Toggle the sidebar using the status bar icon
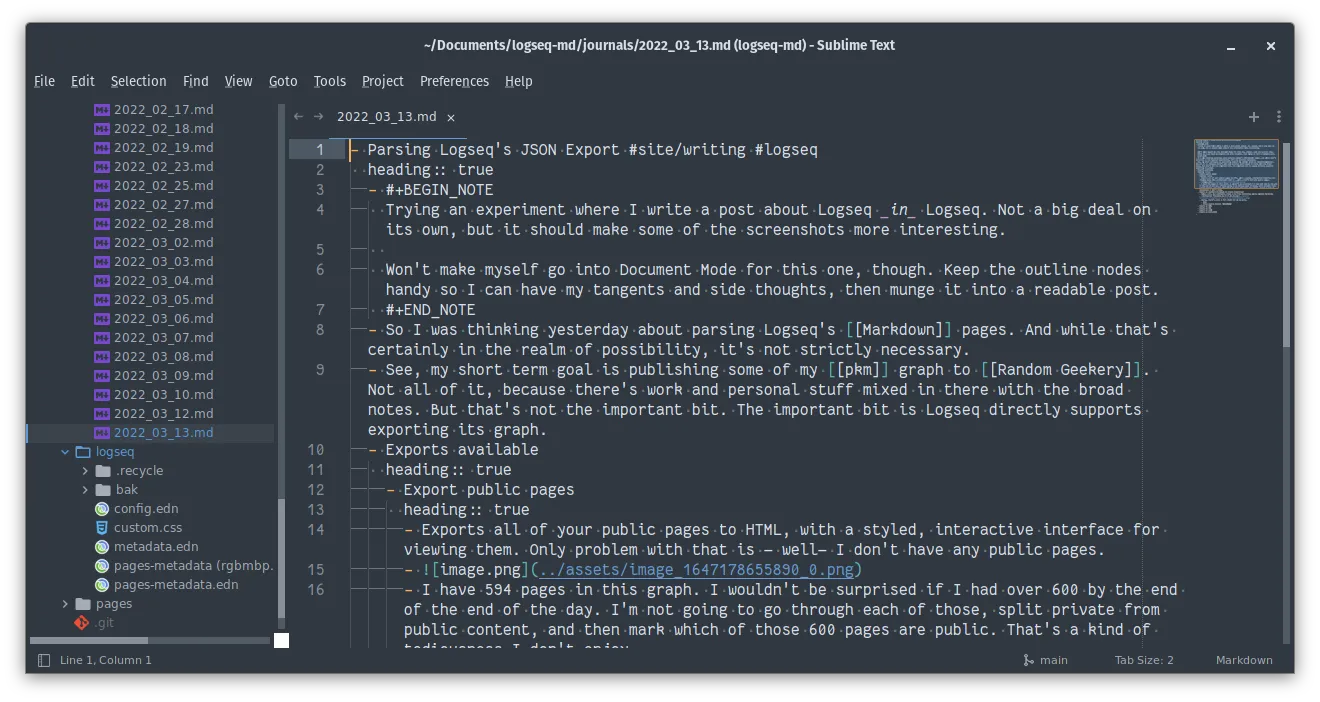Screen dimensions: 1320x702 43,660
